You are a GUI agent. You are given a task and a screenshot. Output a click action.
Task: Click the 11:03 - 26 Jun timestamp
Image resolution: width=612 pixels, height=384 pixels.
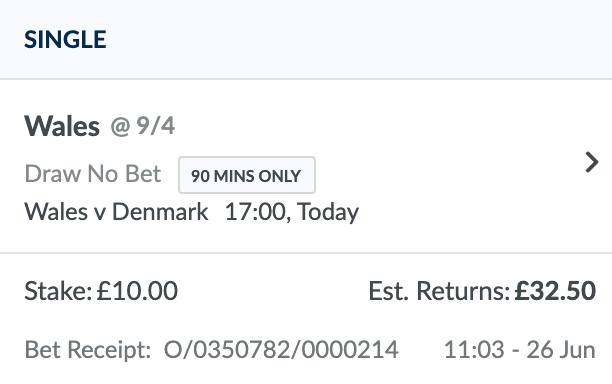tap(520, 350)
